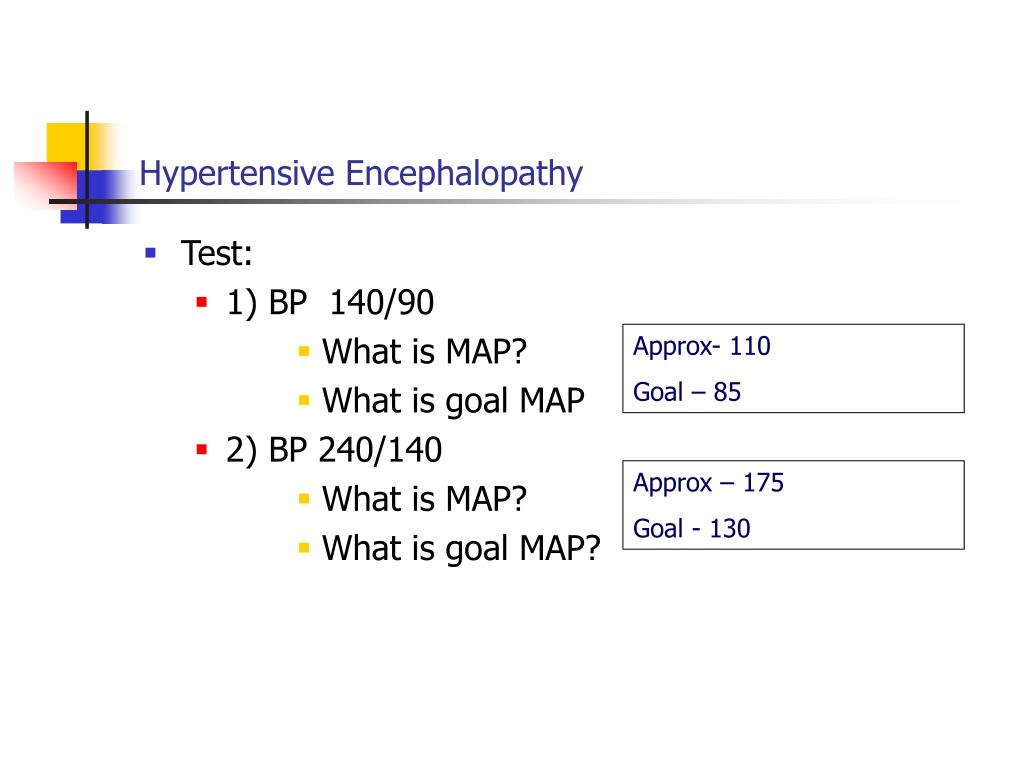This screenshot has width=1024, height=768.
Task: Select yellow bullet beside What is goal MAP
Action: click(x=304, y=400)
